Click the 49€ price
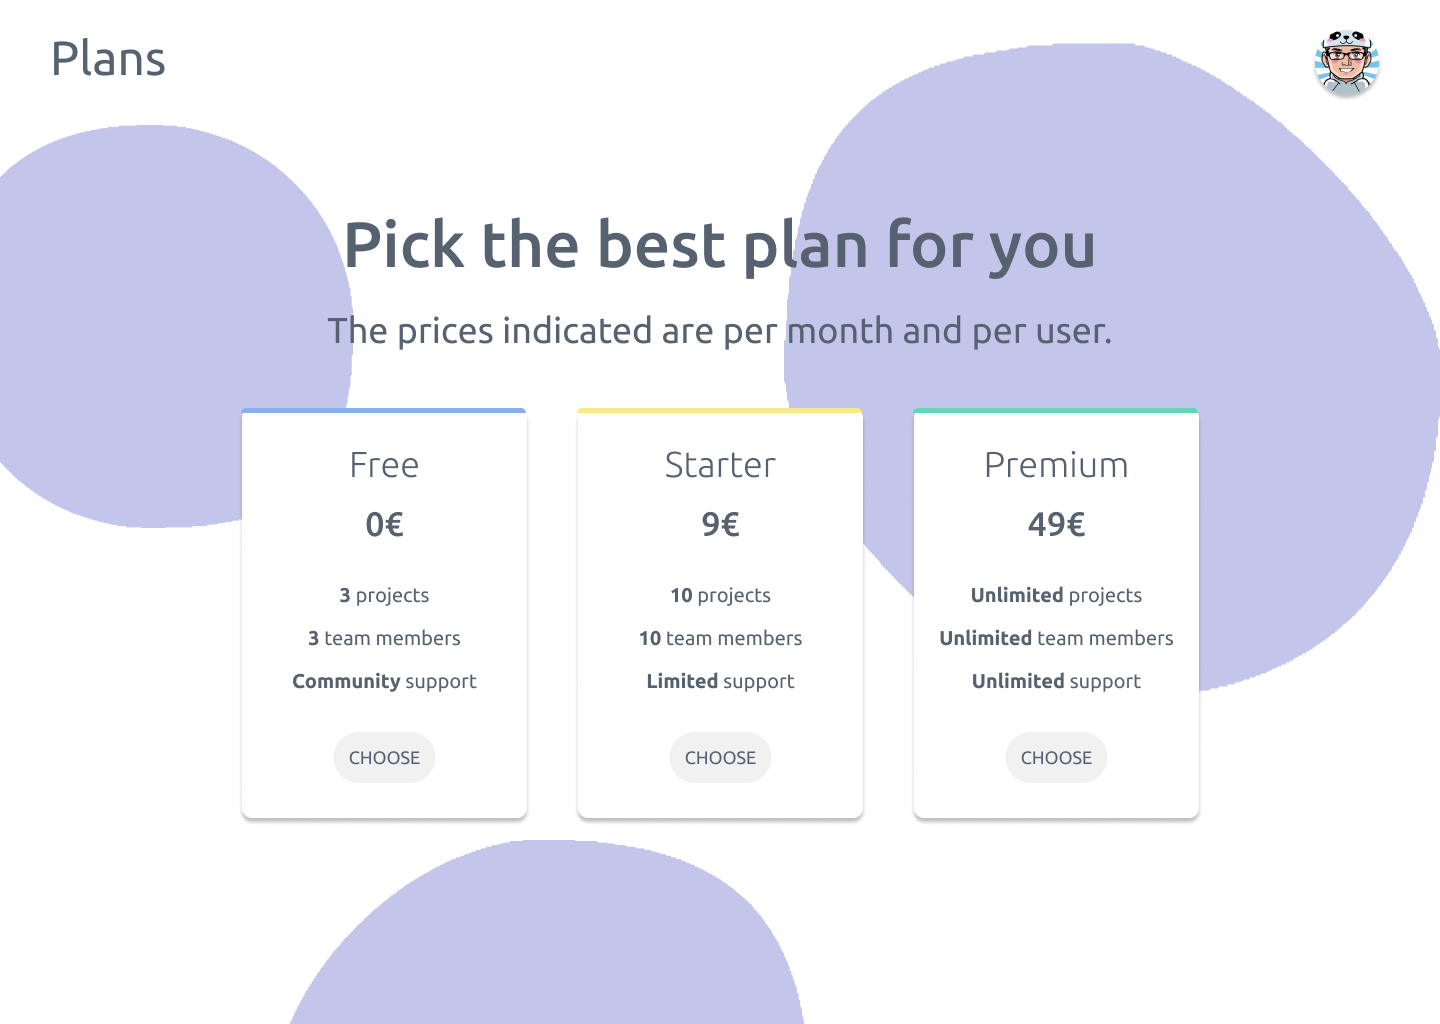This screenshot has width=1440, height=1024. [x=1056, y=524]
